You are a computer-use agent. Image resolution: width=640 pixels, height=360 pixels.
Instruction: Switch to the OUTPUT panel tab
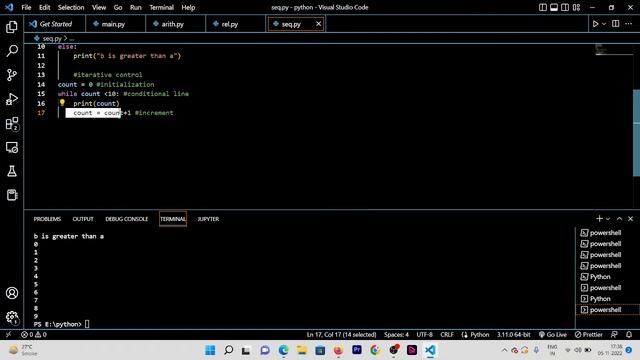[83, 219]
